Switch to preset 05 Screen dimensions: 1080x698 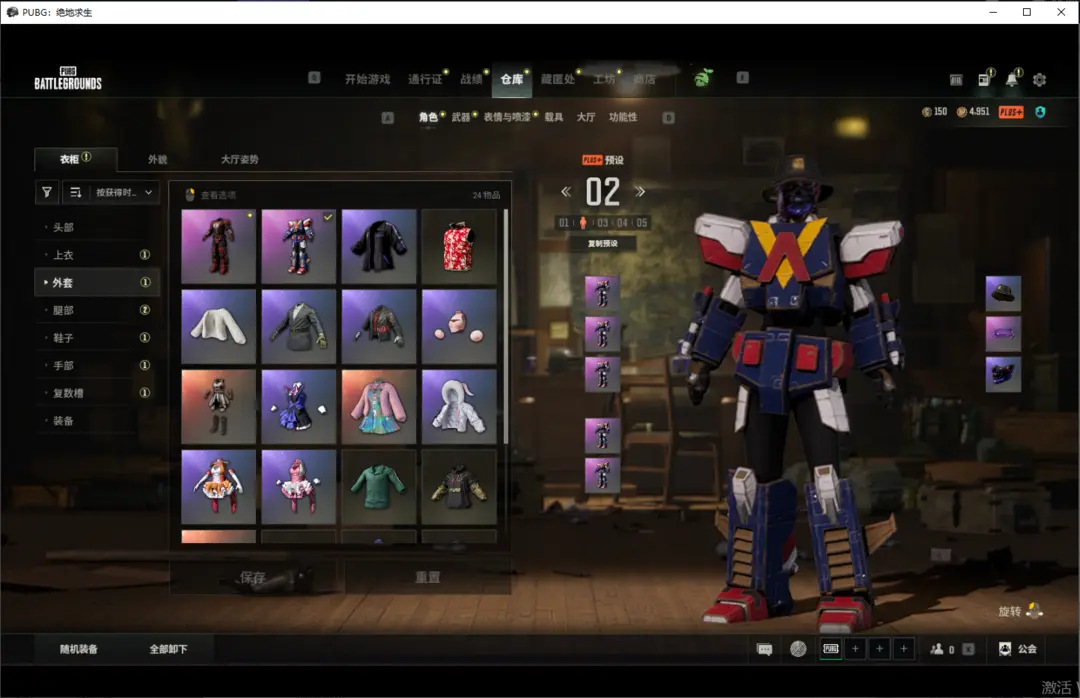(642, 223)
